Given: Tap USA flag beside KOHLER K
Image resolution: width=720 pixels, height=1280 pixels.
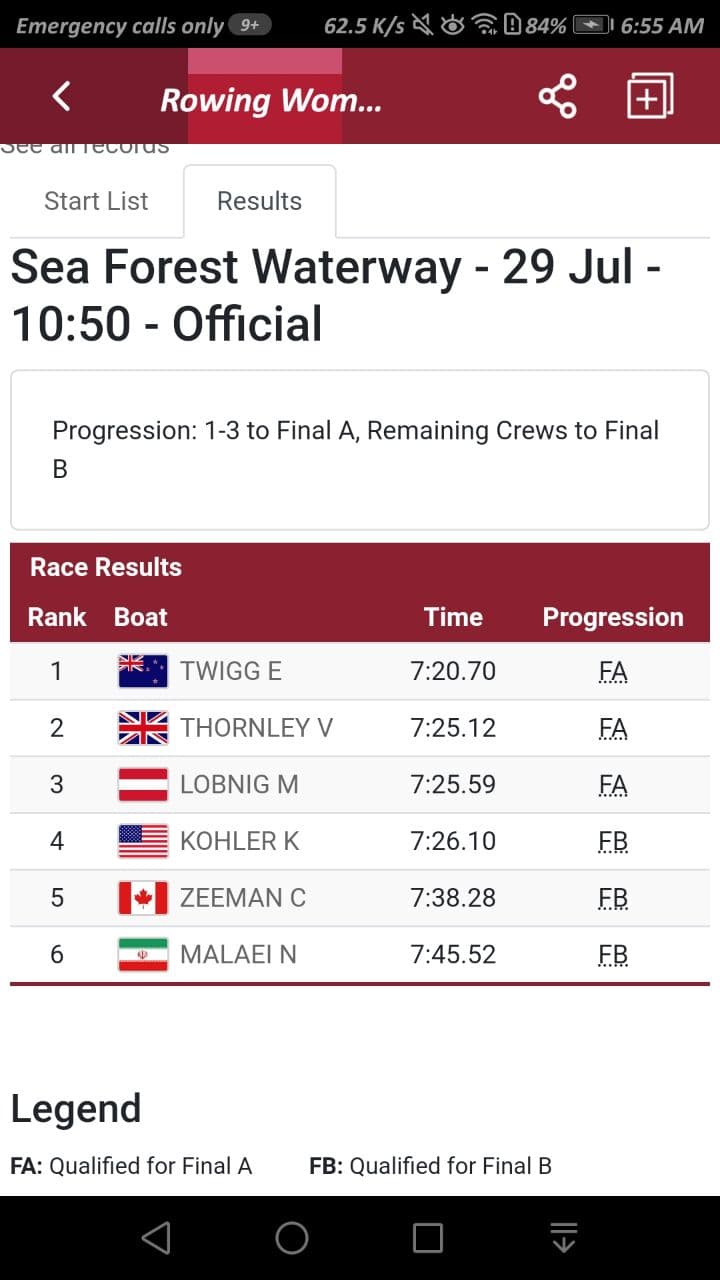Looking at the screenshot, I should pos(143,841).
